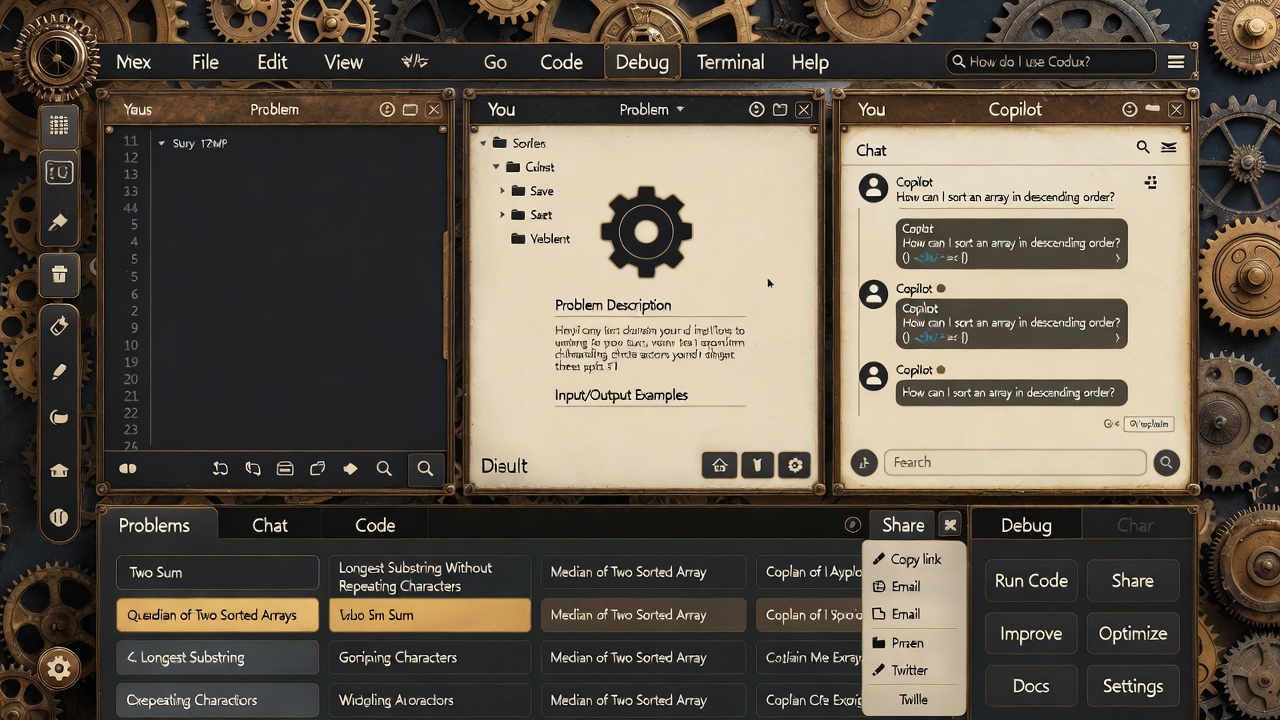The height and width of the screenshot is (720, 1280).
Task: Collapse the Sorles root folder
Action: coord(483,143)
